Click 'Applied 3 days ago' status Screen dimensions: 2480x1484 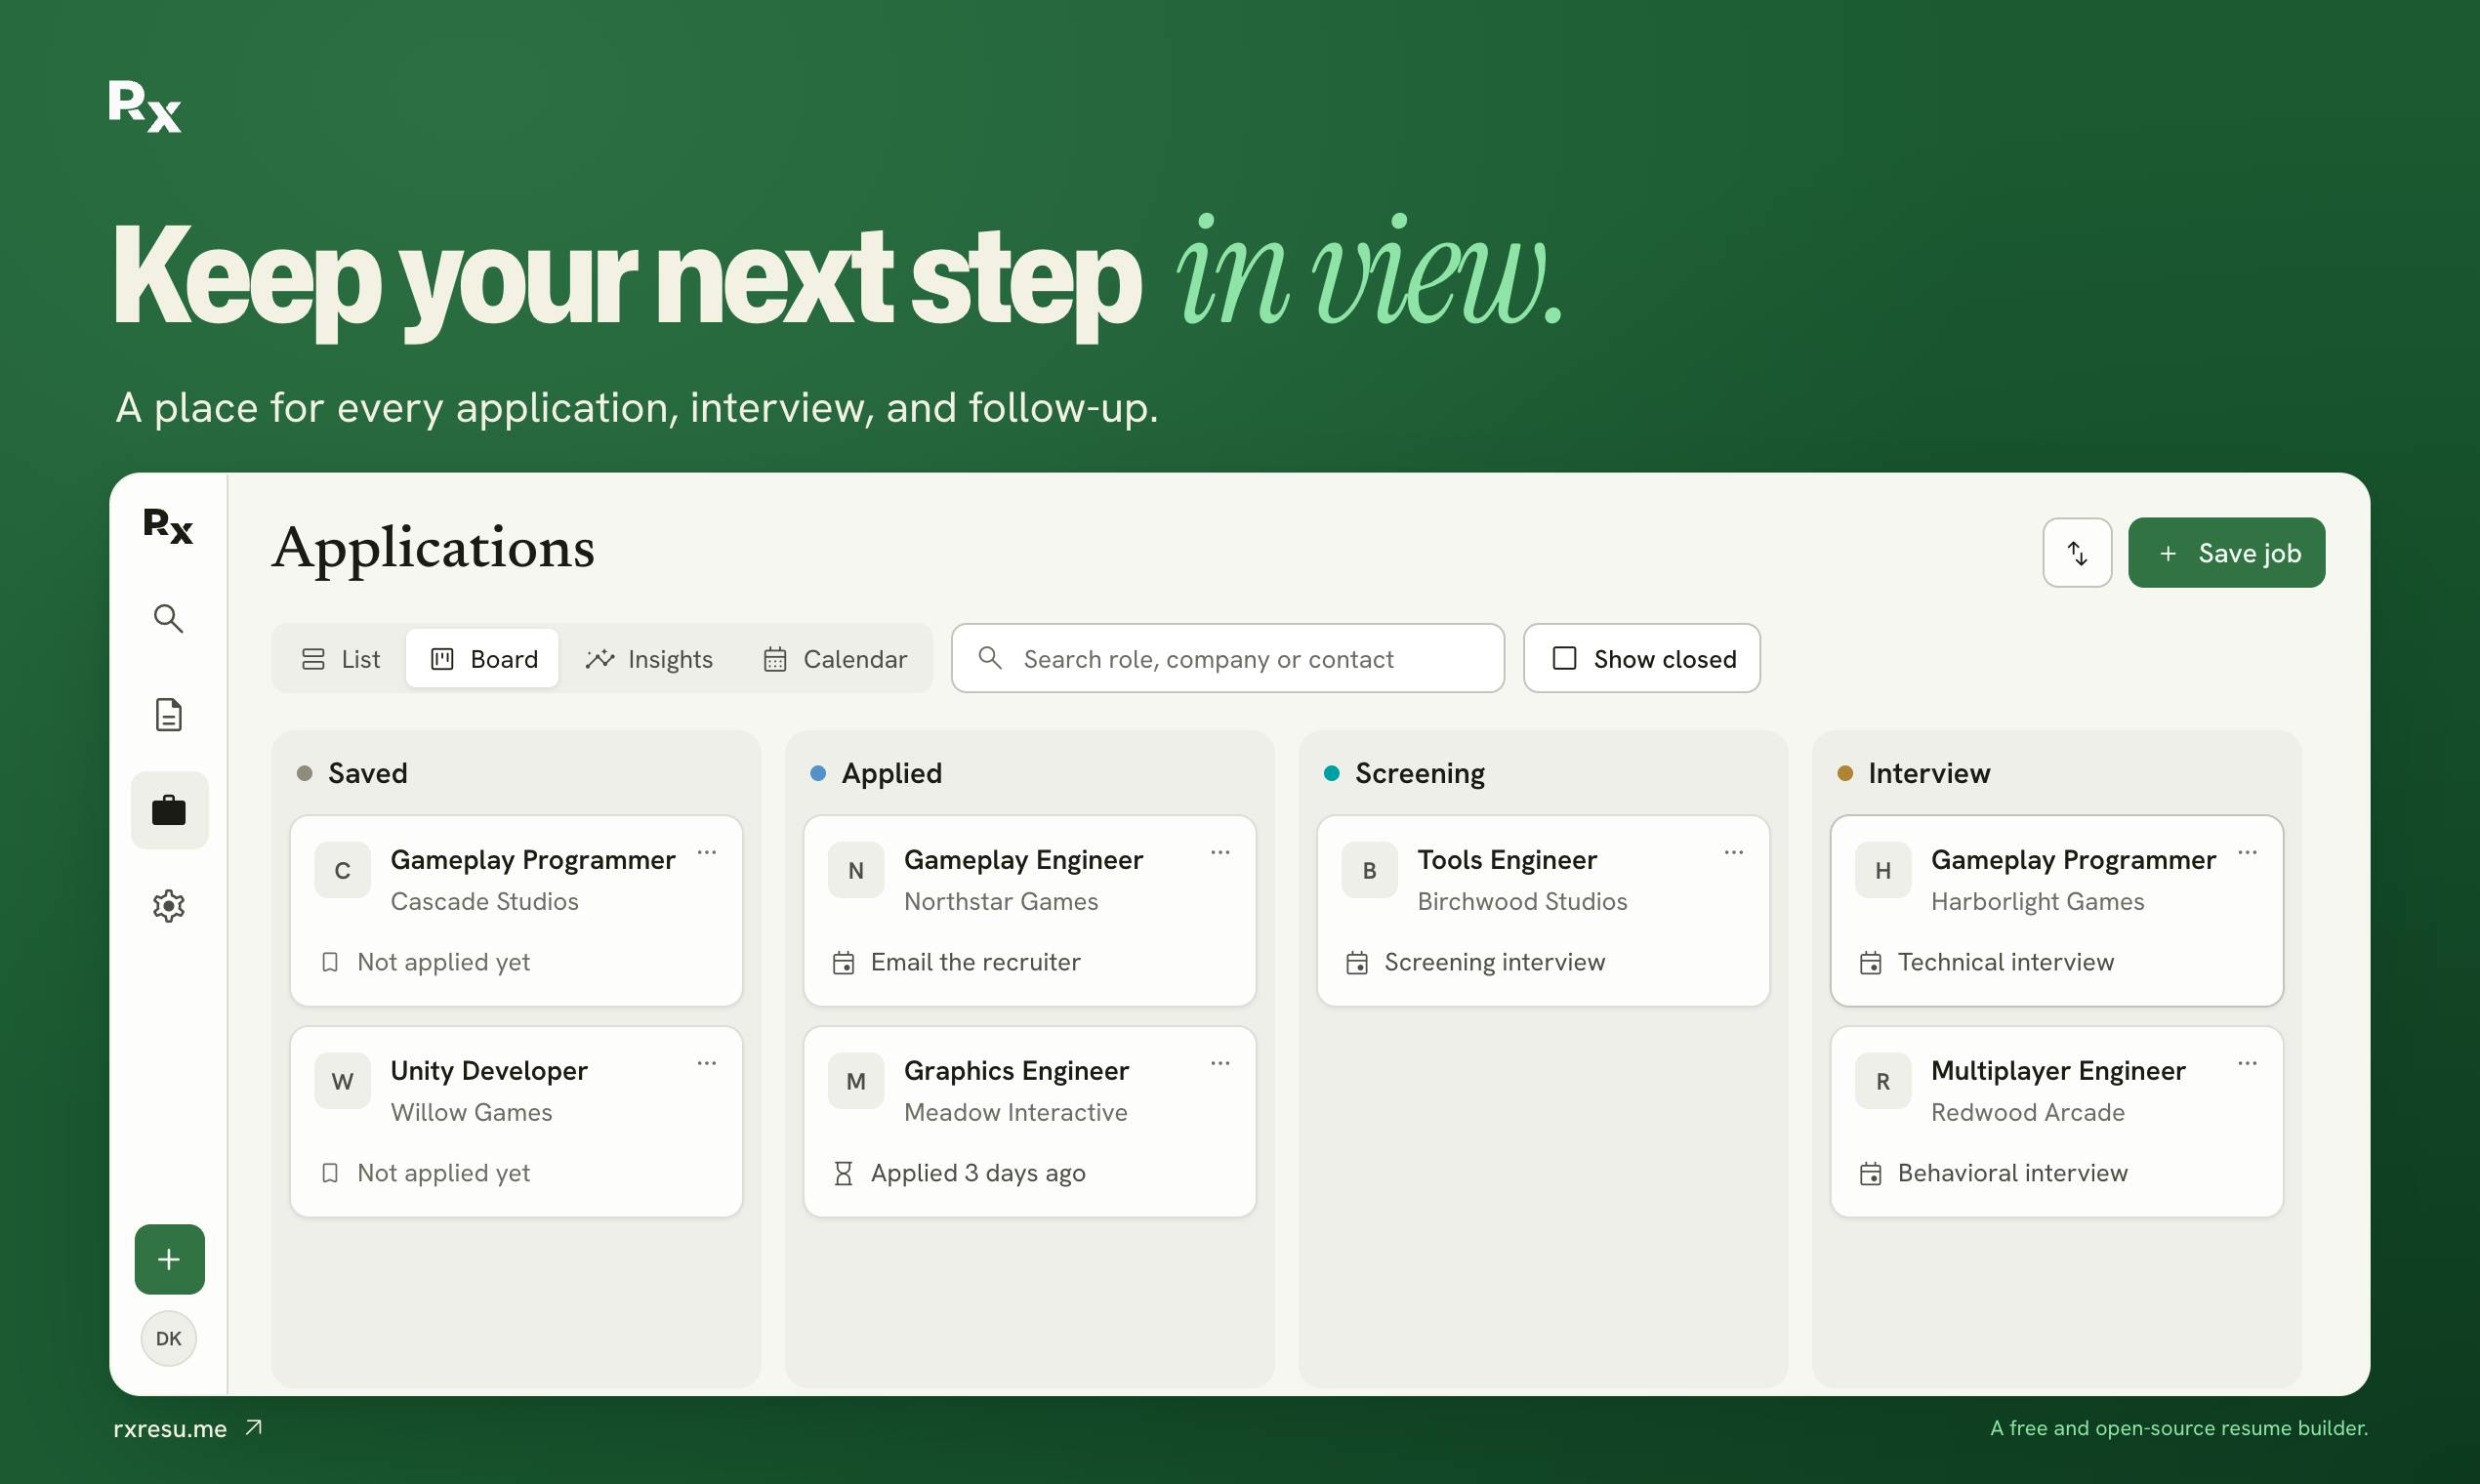pos(978,1173)
